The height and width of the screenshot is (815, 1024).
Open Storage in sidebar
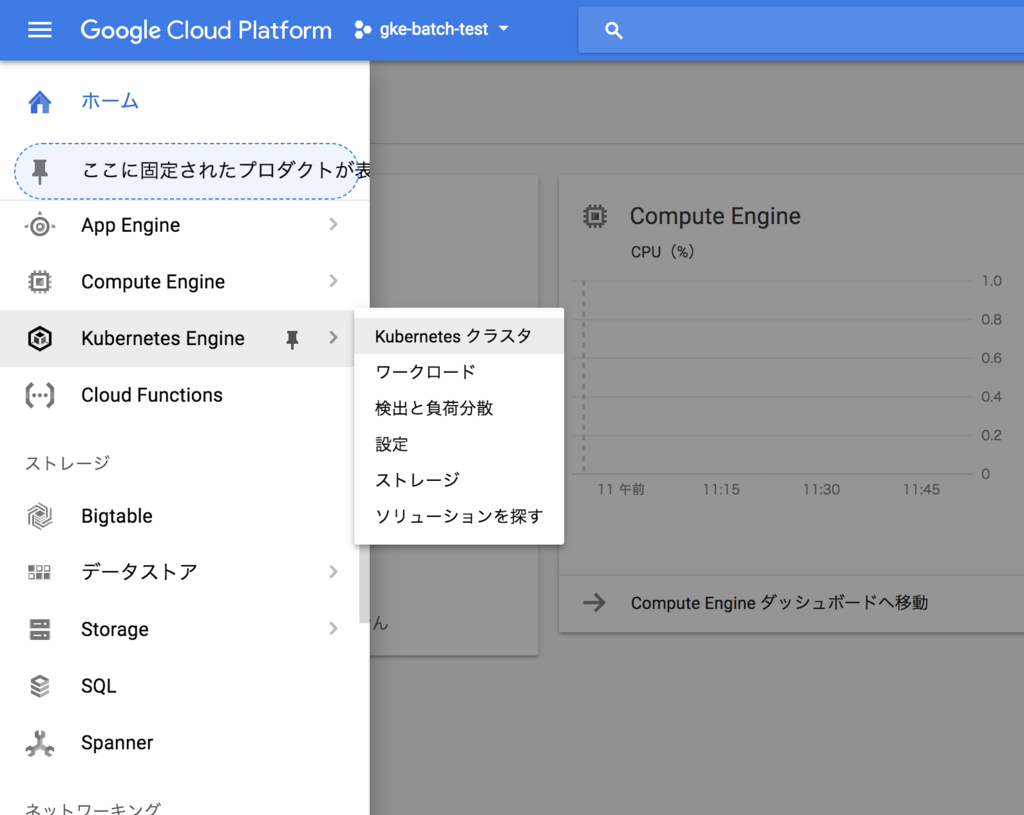115,630
